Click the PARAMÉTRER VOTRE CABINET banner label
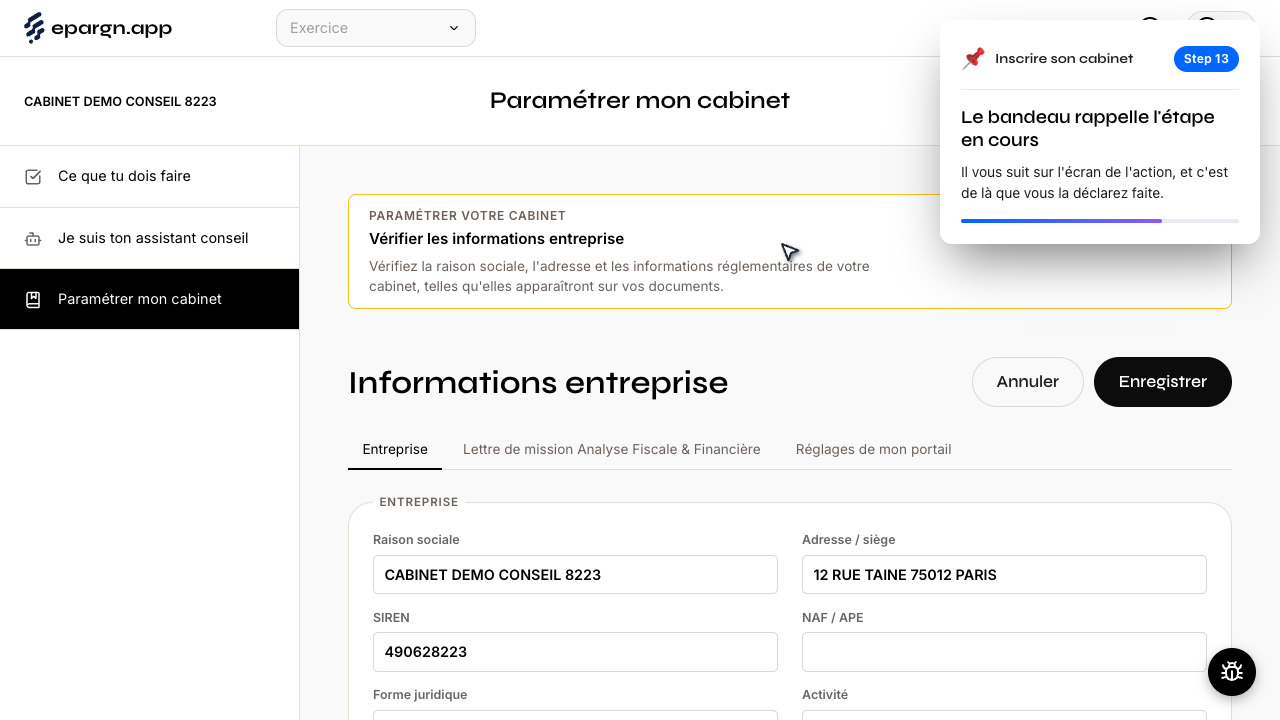Screen dimensions: 1280x720 pyautogui.click(x=467, y=216)
